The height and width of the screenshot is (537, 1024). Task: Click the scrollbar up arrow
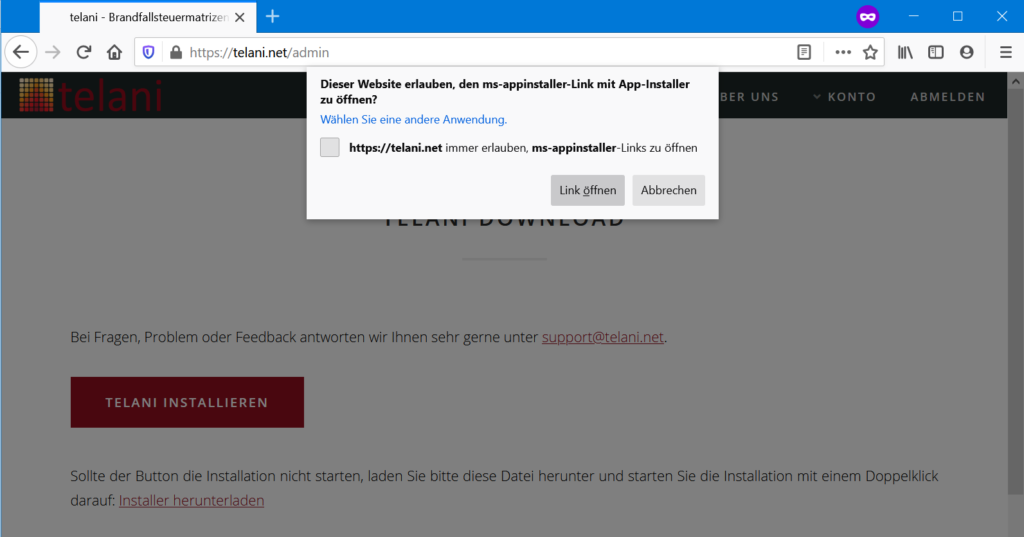coord(1015,81)
